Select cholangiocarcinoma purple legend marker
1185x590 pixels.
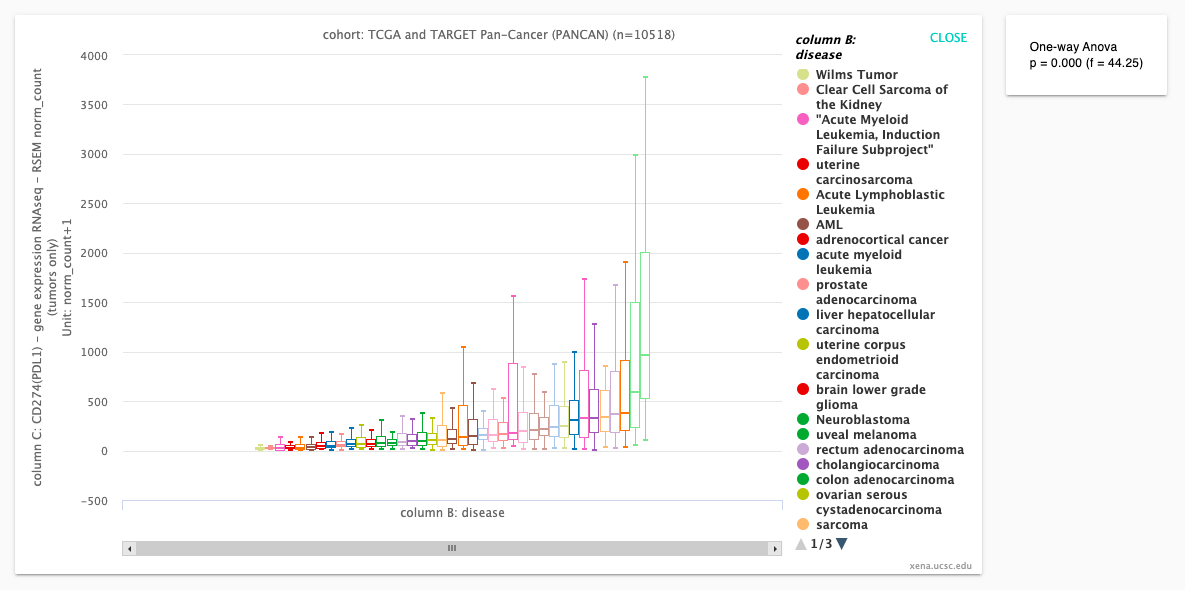pyautogui.click(x=803, y=465)
